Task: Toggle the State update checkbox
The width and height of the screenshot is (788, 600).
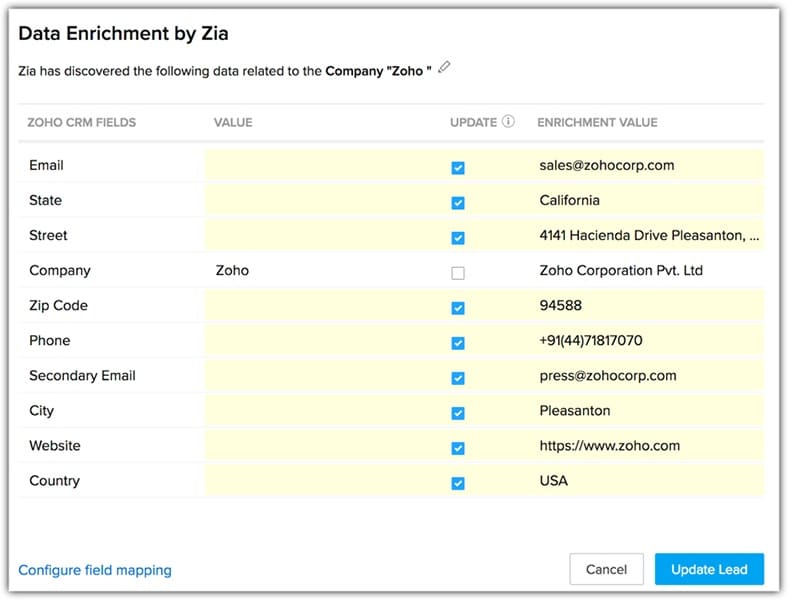Action: coord(458,203)
